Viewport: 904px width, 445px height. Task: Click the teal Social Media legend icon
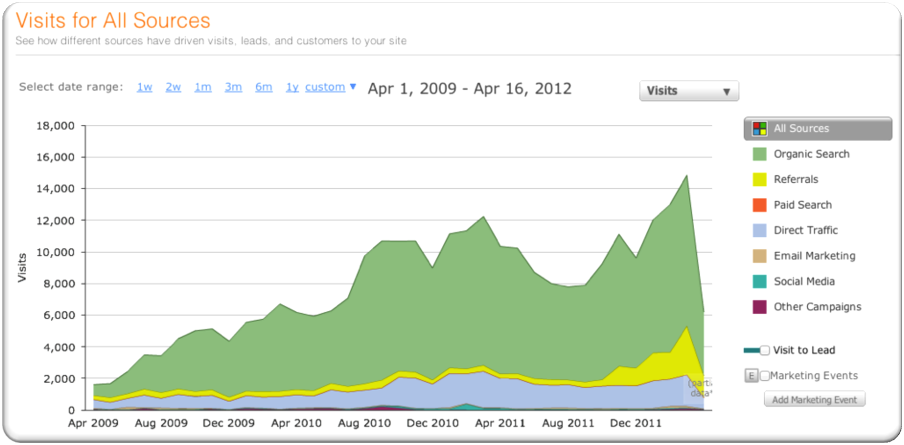[x=759, y=282]
